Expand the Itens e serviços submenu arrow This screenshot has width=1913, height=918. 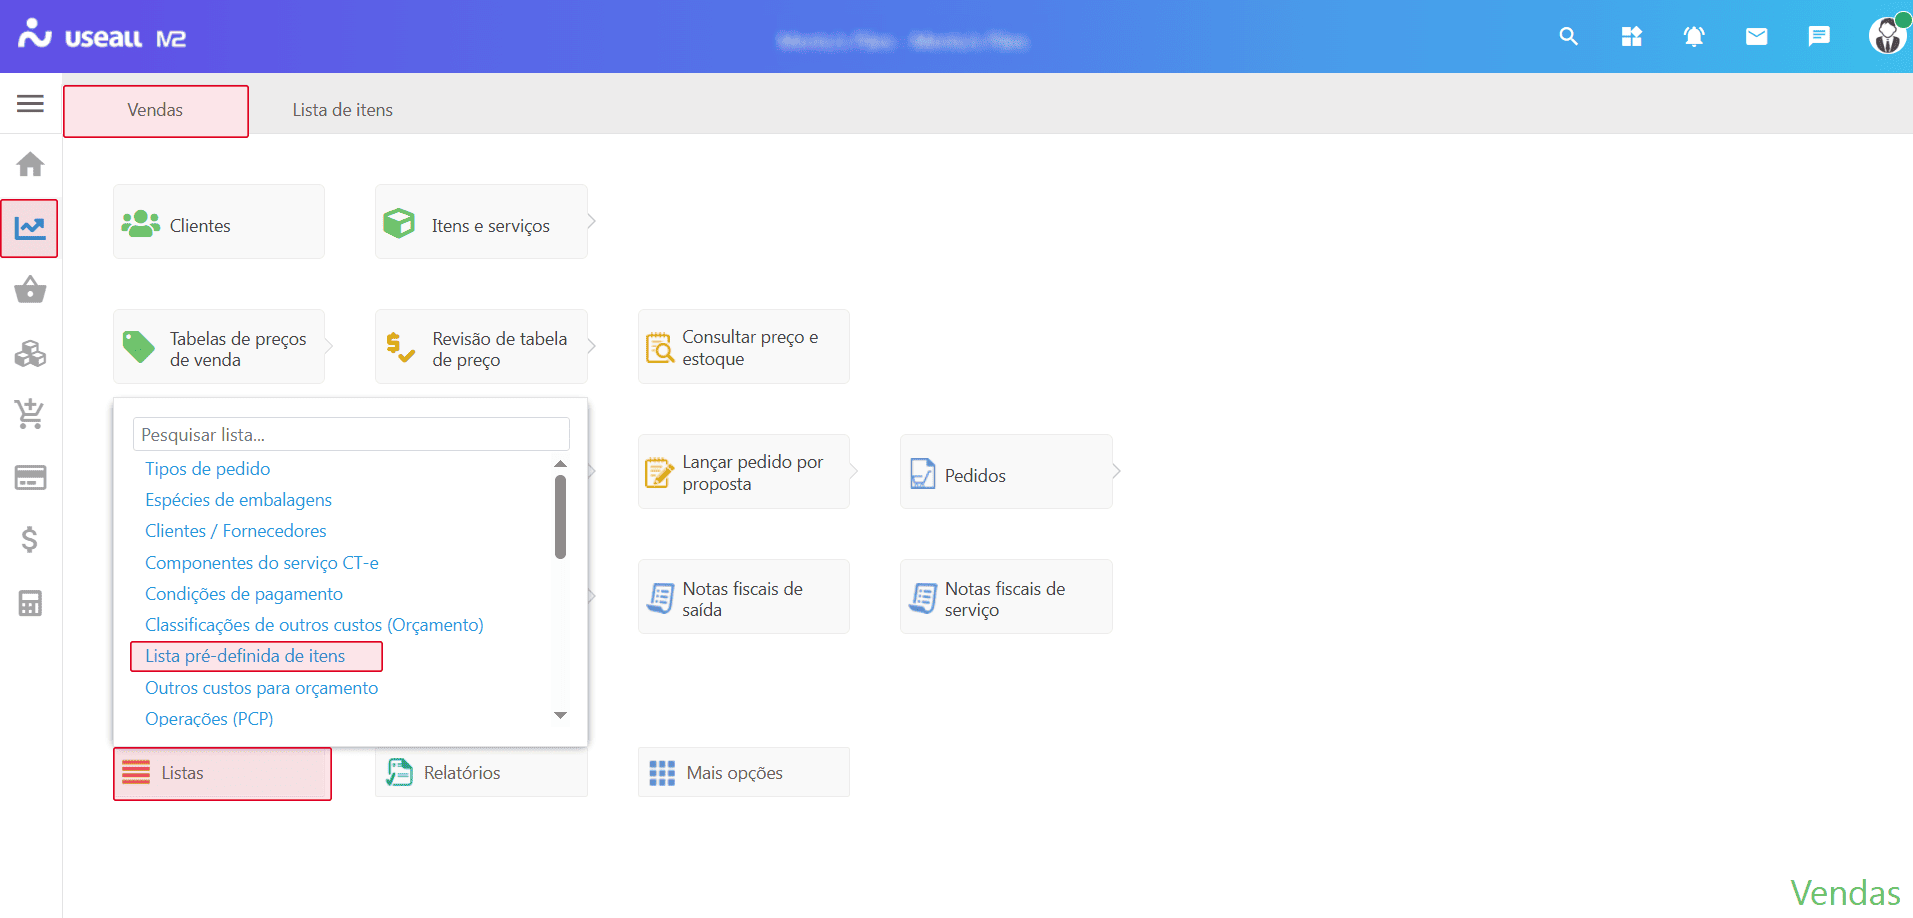592,222
